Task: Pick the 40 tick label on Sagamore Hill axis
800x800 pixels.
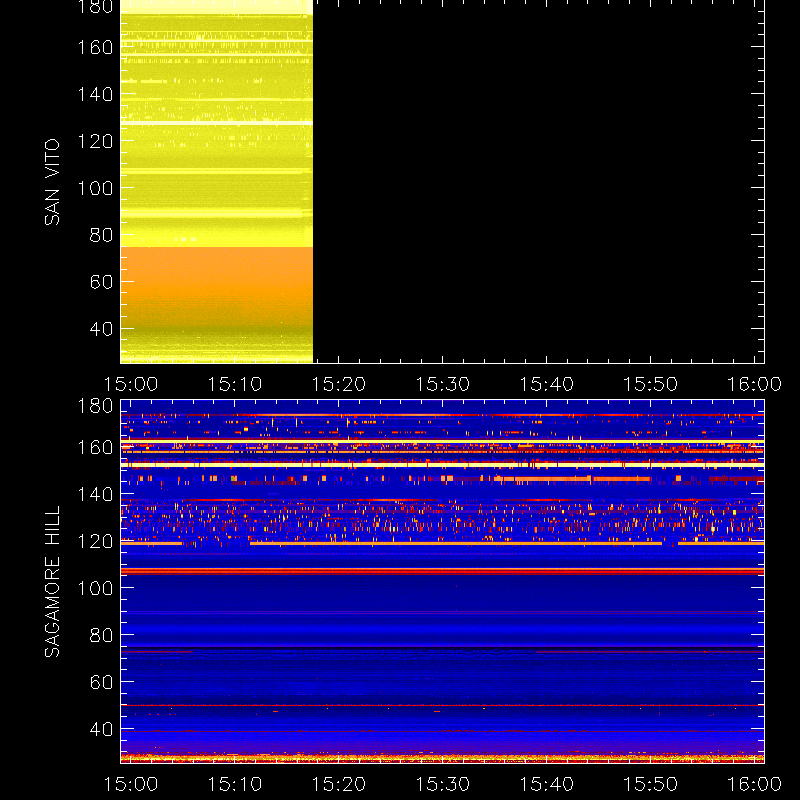Action: [x=101, y=729]
